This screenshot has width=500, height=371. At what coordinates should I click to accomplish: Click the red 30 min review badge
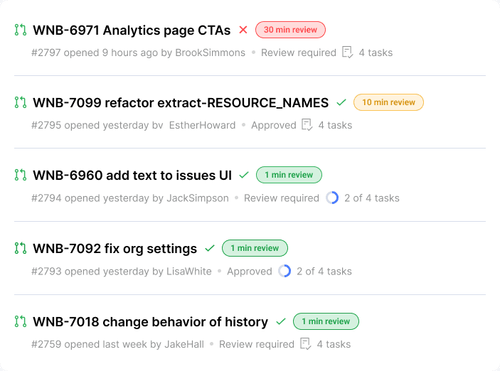[290, 30]
